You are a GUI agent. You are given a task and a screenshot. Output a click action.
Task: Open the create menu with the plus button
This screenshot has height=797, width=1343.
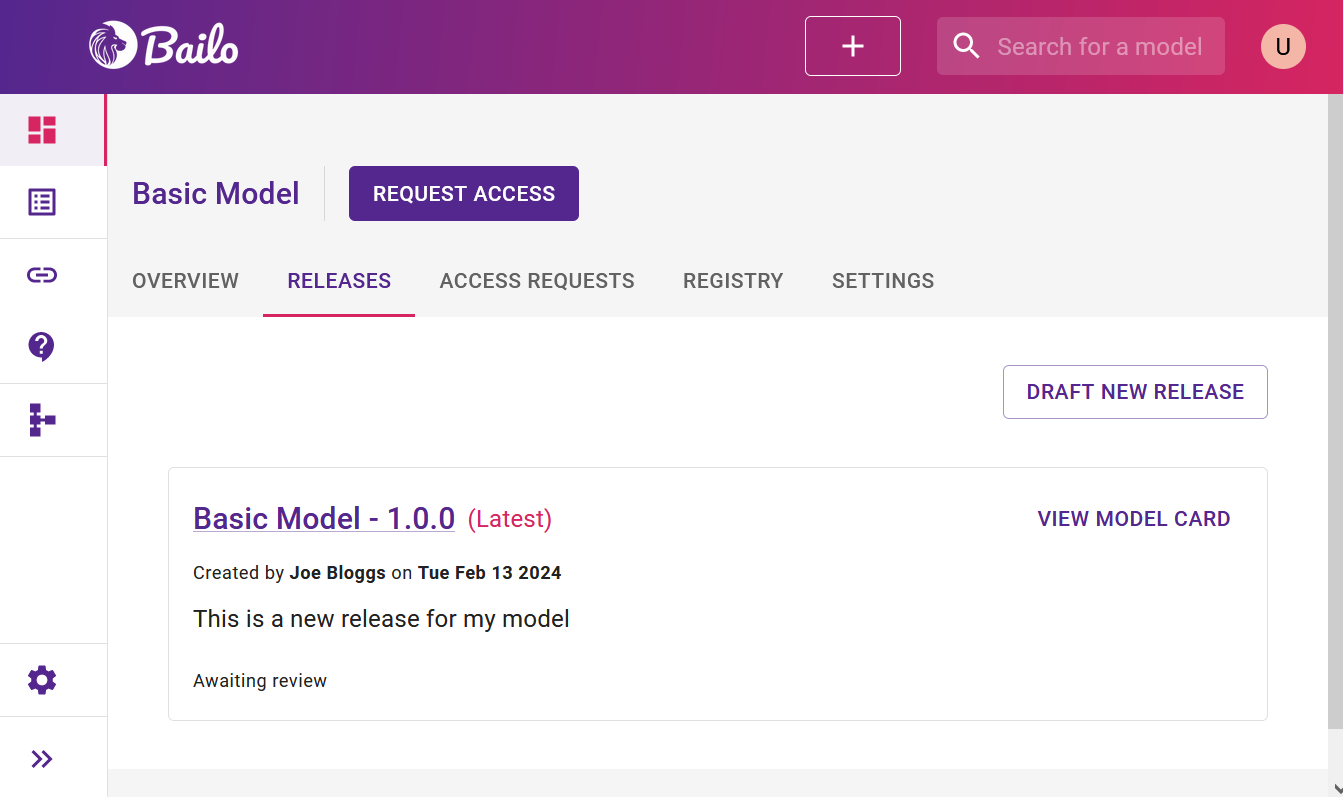point(852,45)
